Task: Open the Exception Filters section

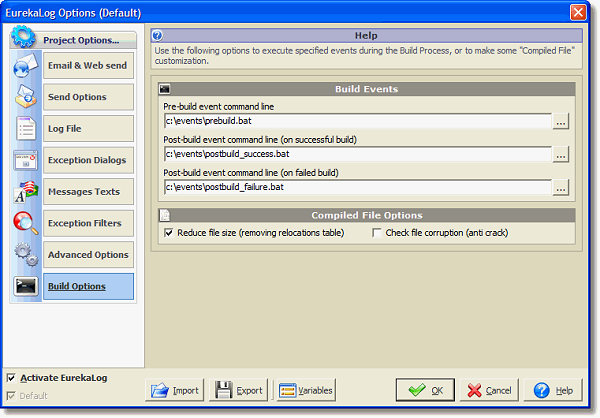Action: click(88, 223)
